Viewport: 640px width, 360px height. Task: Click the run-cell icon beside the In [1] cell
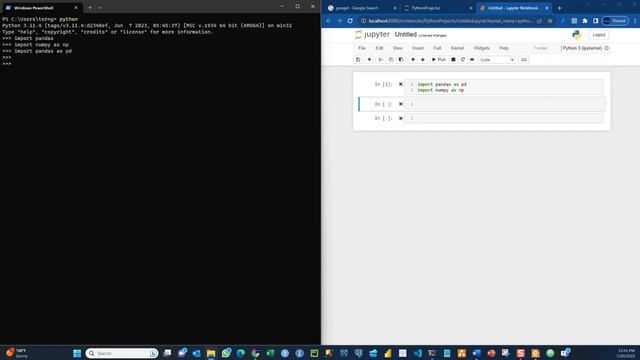click(401, 84)
